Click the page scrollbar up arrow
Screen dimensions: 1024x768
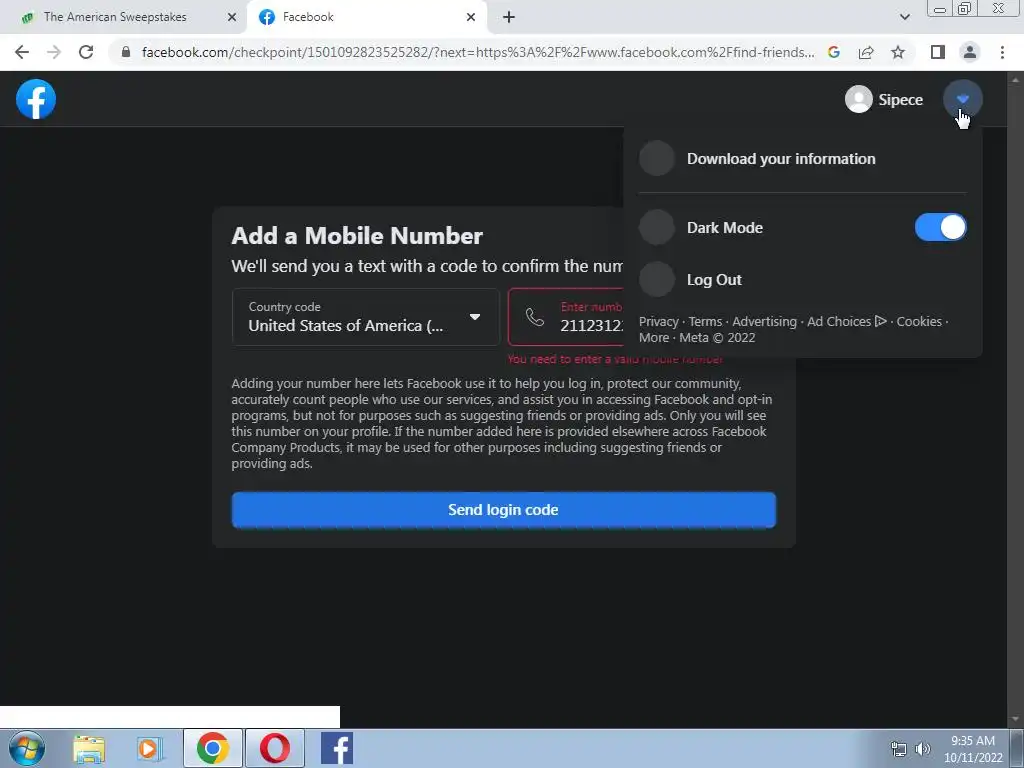[1016, 79]
